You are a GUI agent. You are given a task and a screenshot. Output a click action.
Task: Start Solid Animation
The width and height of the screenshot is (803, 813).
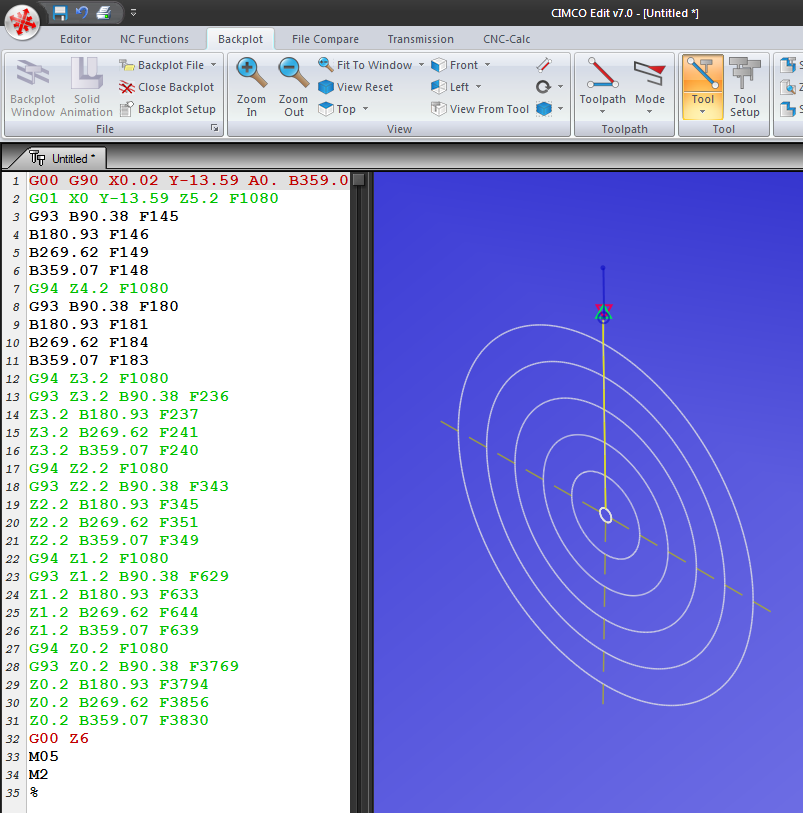tap(86, 87)
